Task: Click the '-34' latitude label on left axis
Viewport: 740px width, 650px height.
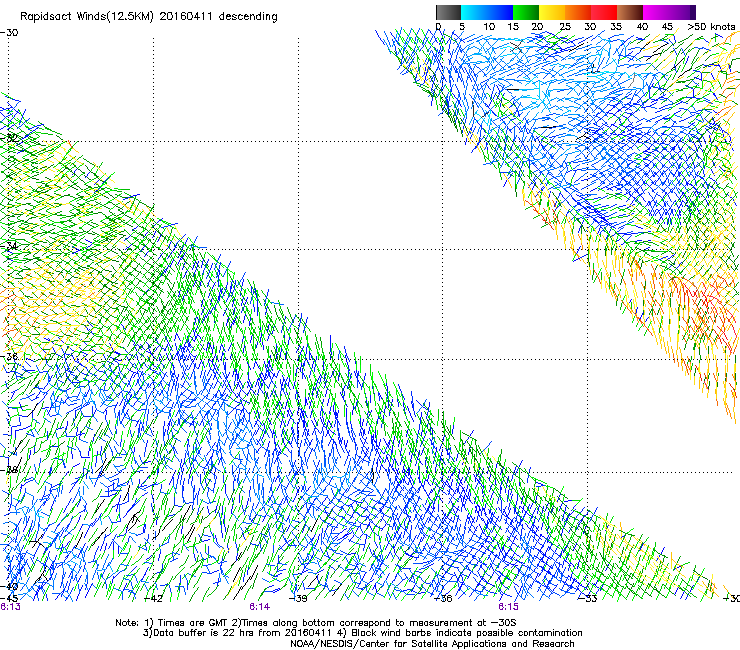Action: click(10, 246)
